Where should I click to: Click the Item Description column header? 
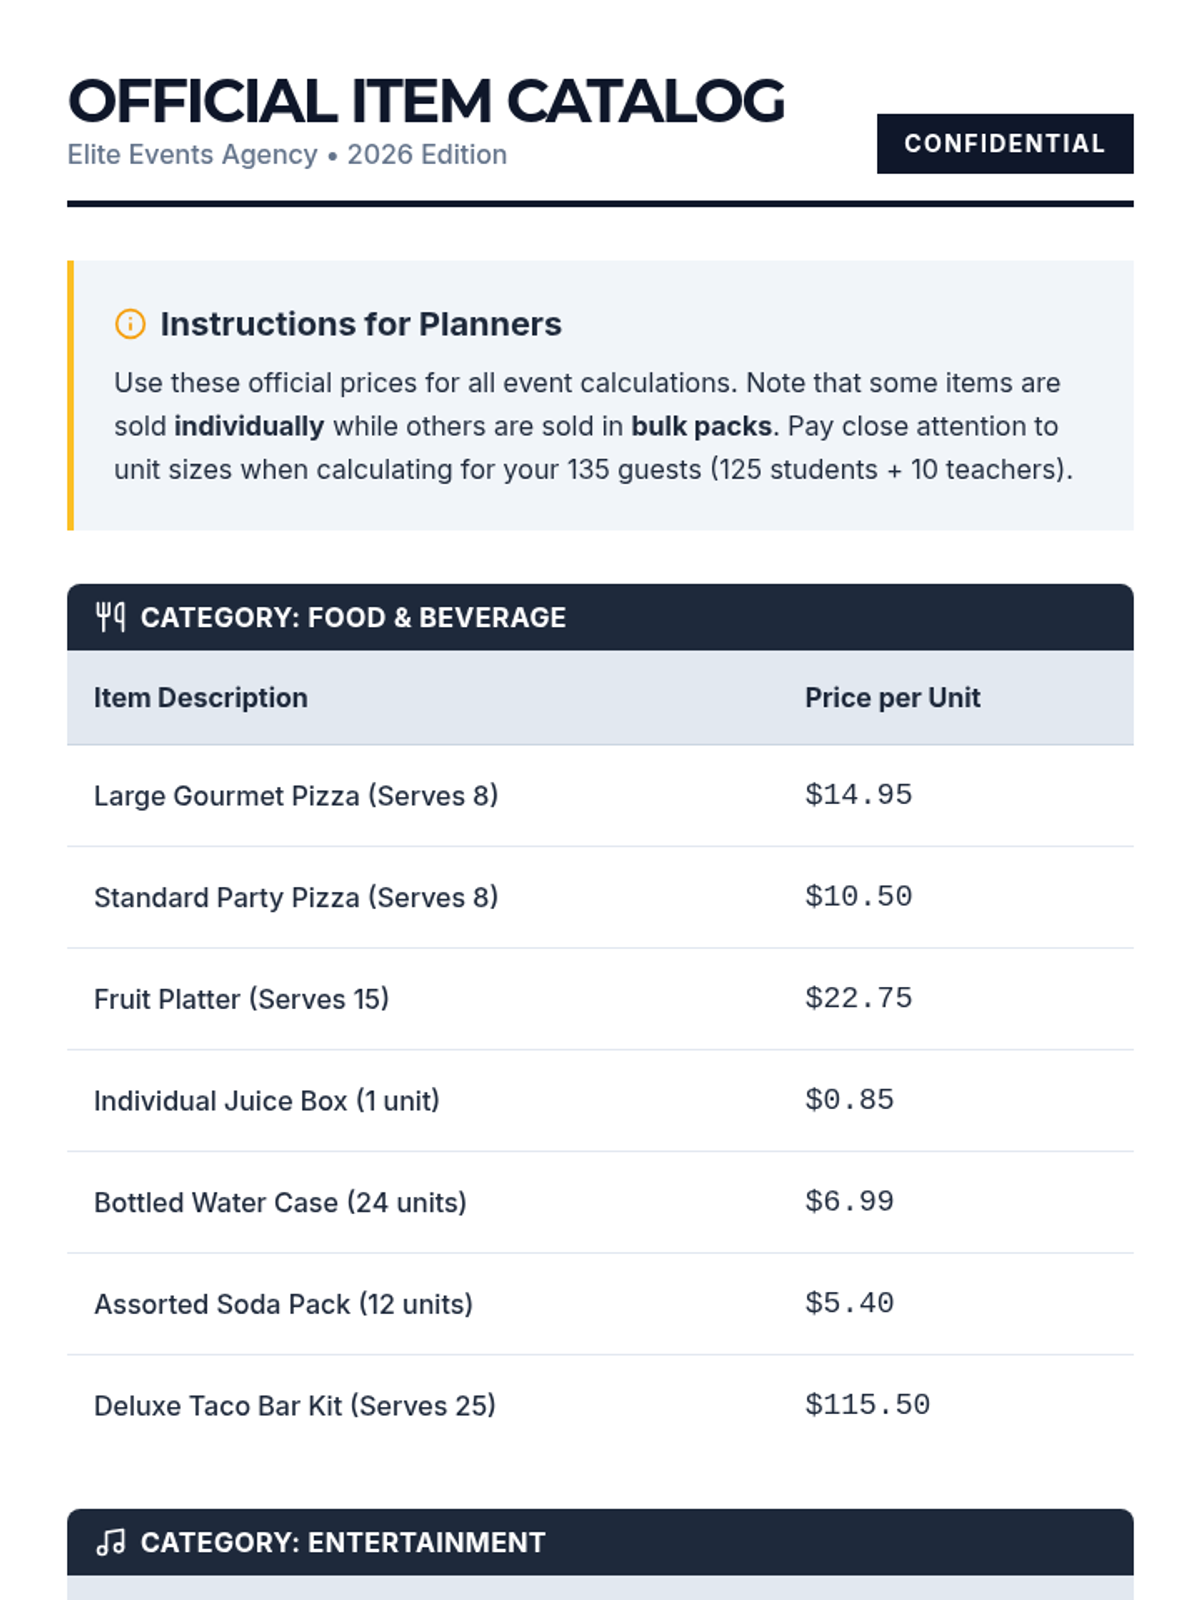(201, 698)
